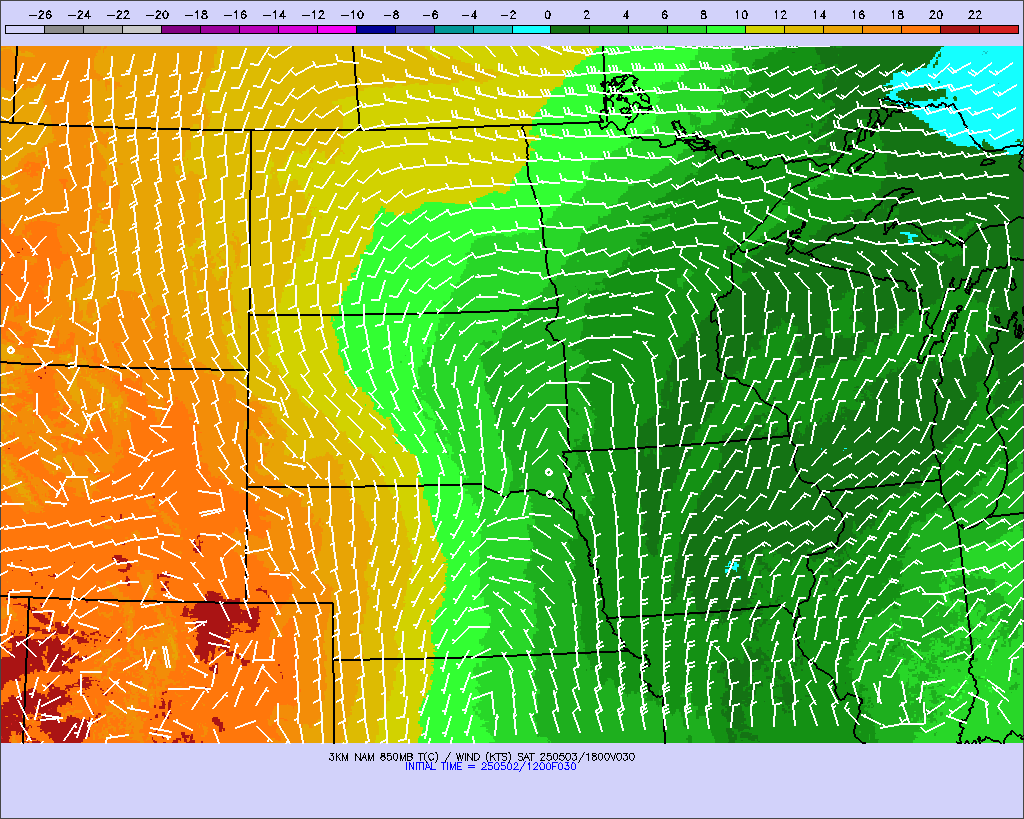Image resolution: width=1024 pixels, height=819 pixels.
Task: Click the "-10" legend label
Action: (352, 14)
